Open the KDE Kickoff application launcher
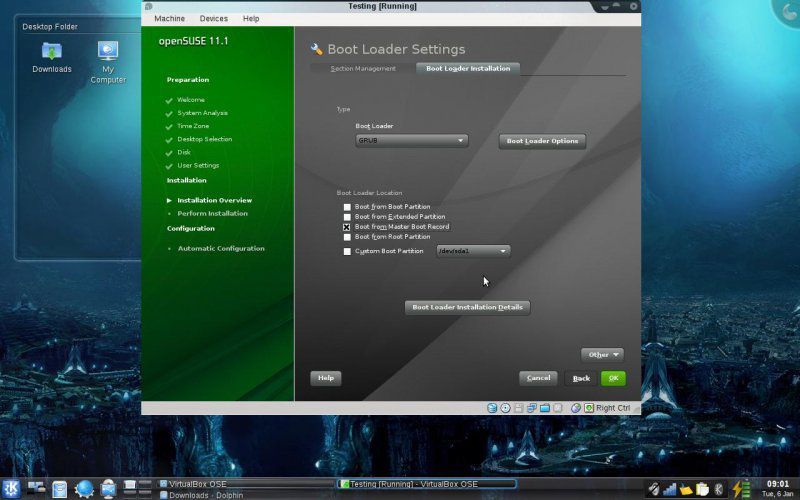Viewport: 800px width, 500px height. [11, 488]
